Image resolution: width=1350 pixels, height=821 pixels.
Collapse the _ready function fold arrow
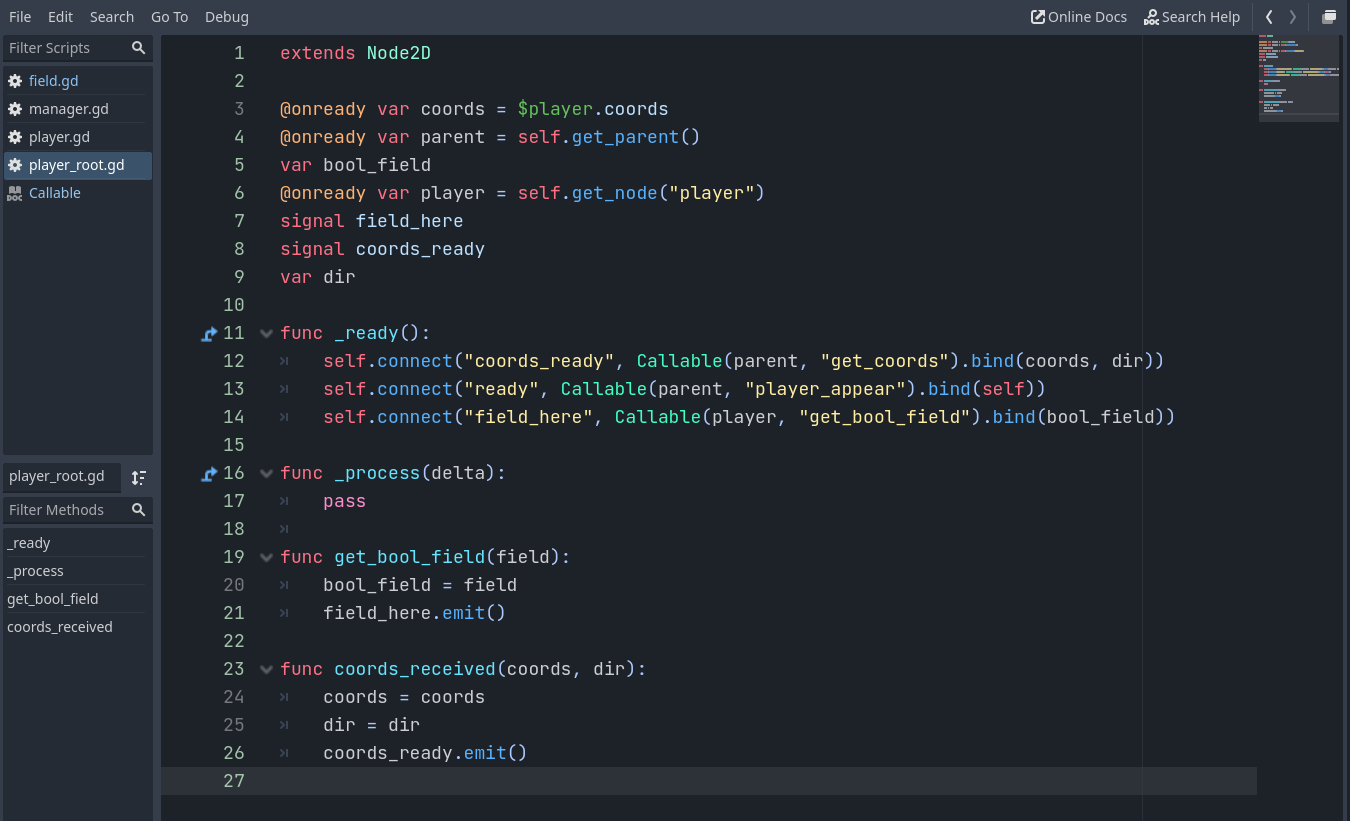pos(266,333)
